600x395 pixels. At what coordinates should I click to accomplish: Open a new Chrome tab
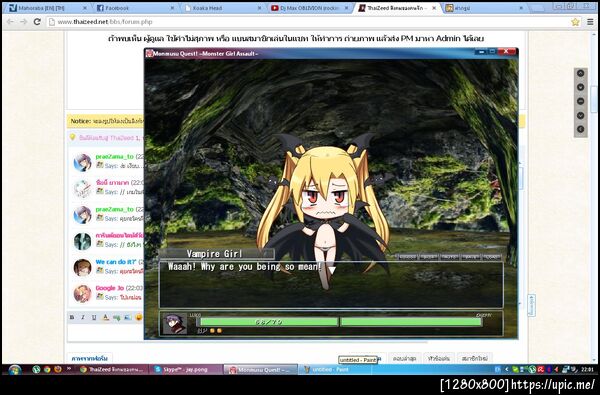point(537,8)
